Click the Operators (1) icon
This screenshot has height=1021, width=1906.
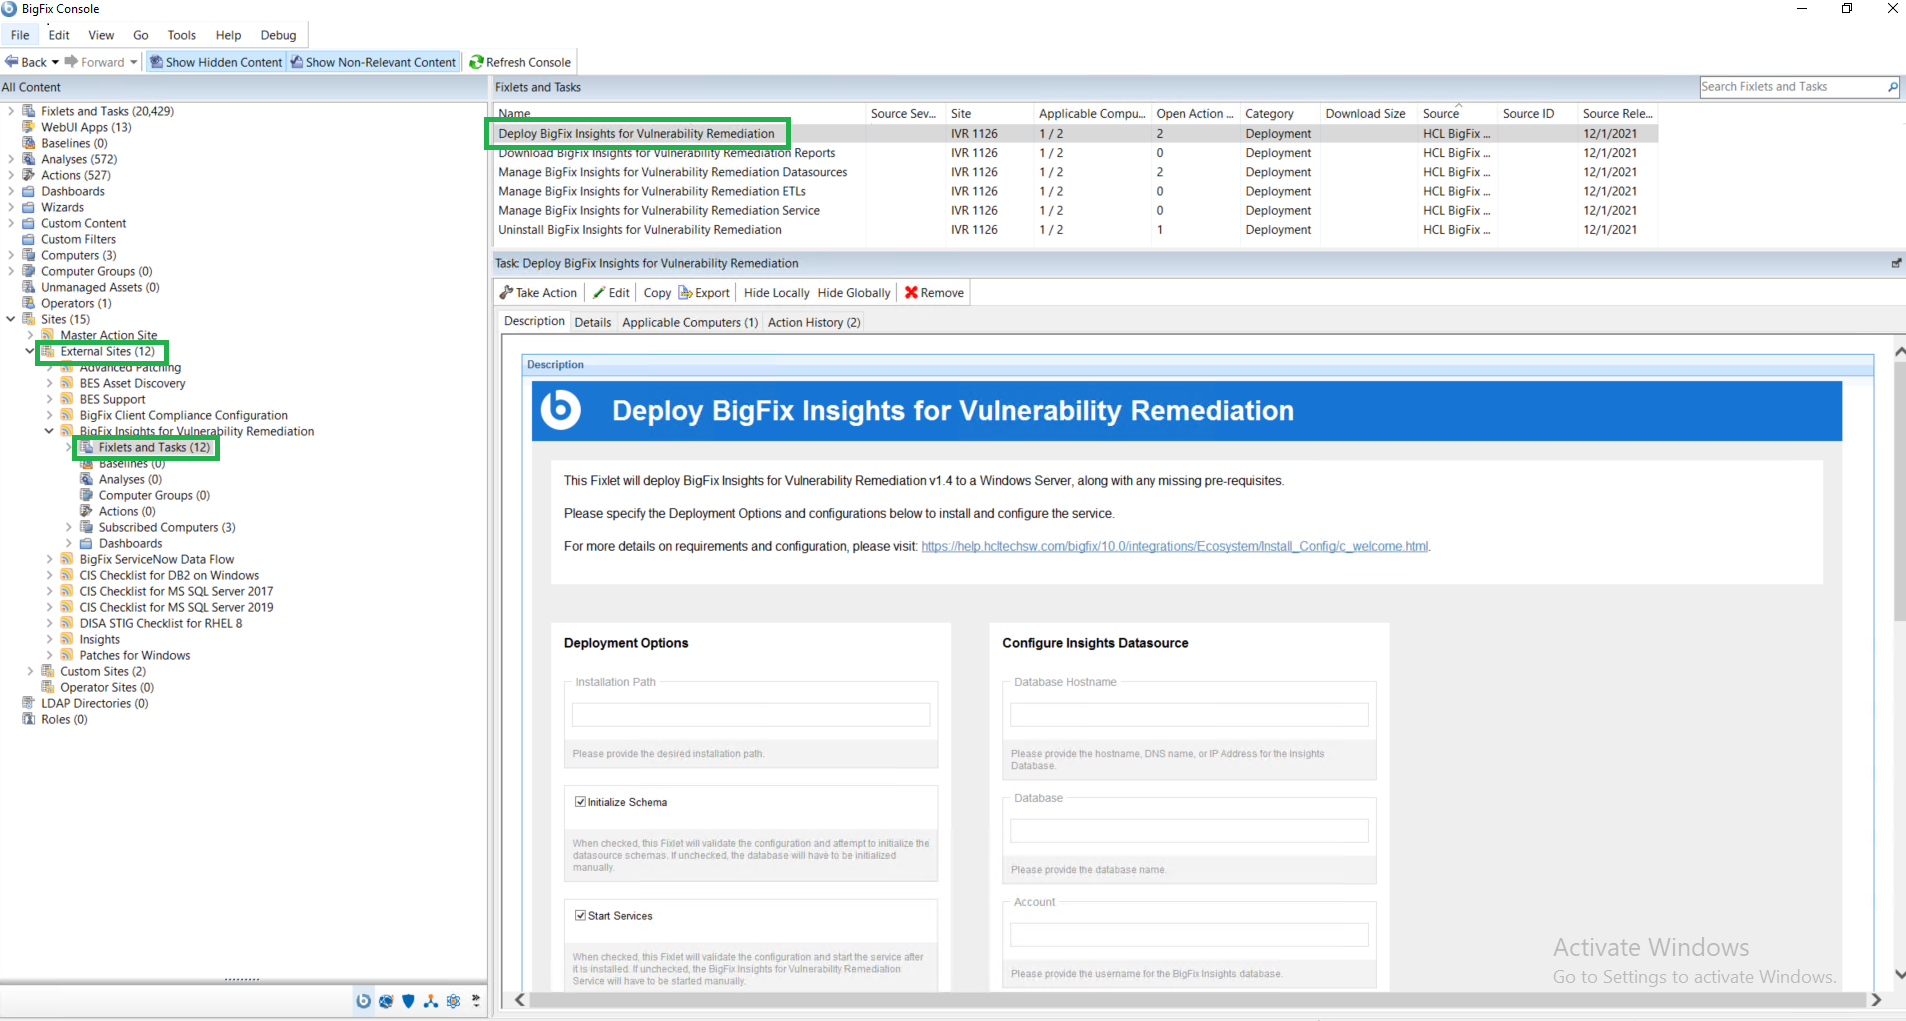(29, 303)
